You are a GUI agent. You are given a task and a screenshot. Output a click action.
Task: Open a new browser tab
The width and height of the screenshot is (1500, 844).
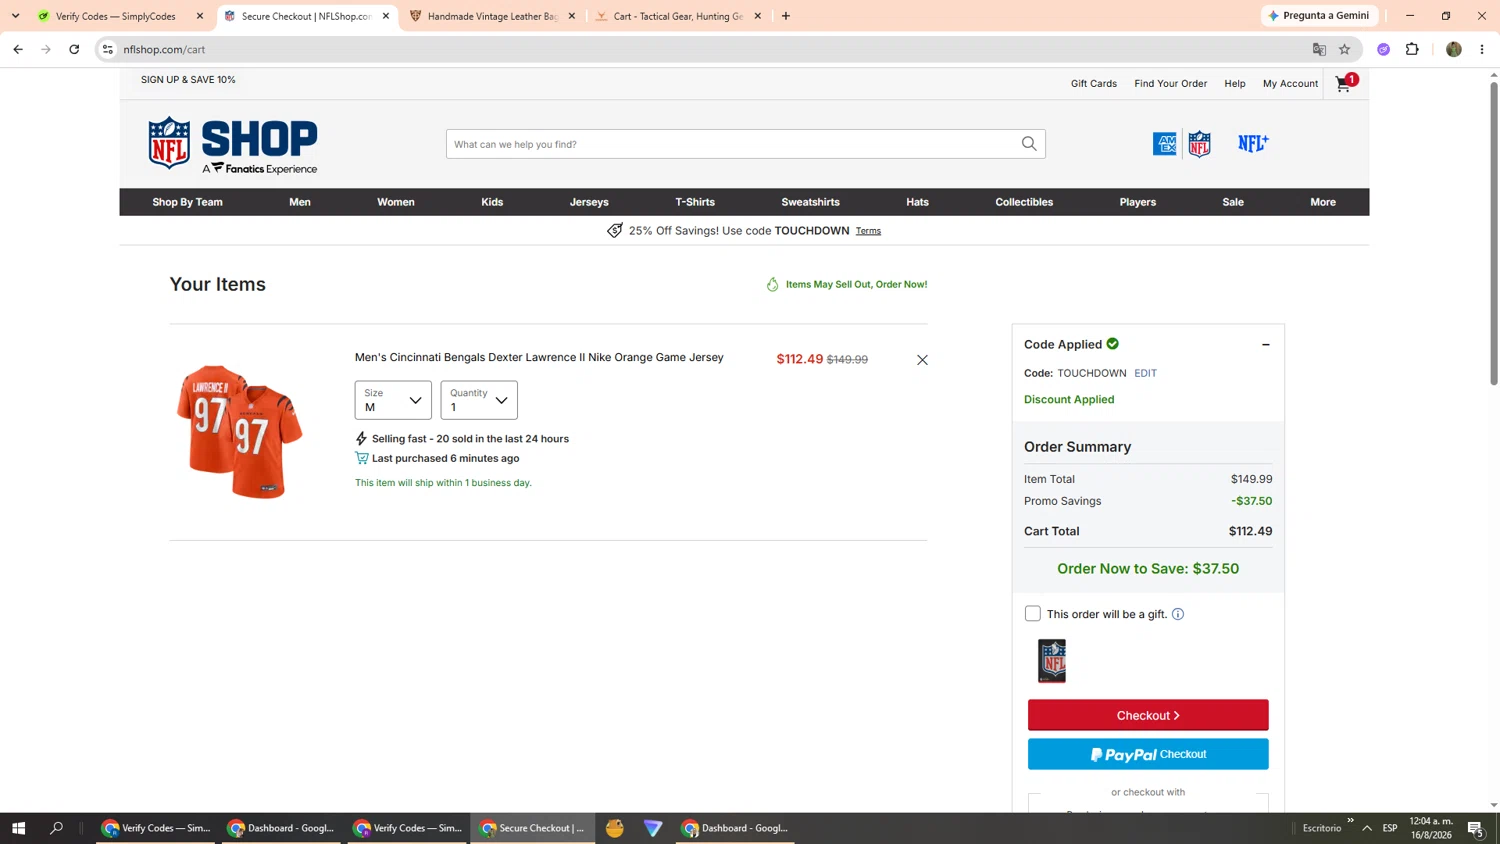(x=786, y=16)
